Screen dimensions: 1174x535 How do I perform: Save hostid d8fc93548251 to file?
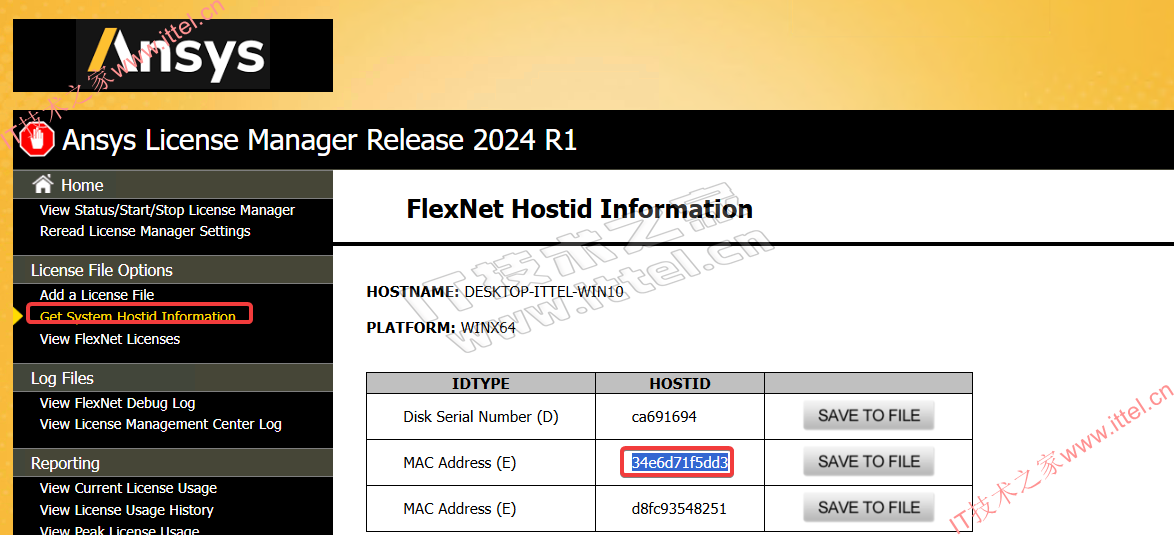pyautogui.click(x=869, y=507)
